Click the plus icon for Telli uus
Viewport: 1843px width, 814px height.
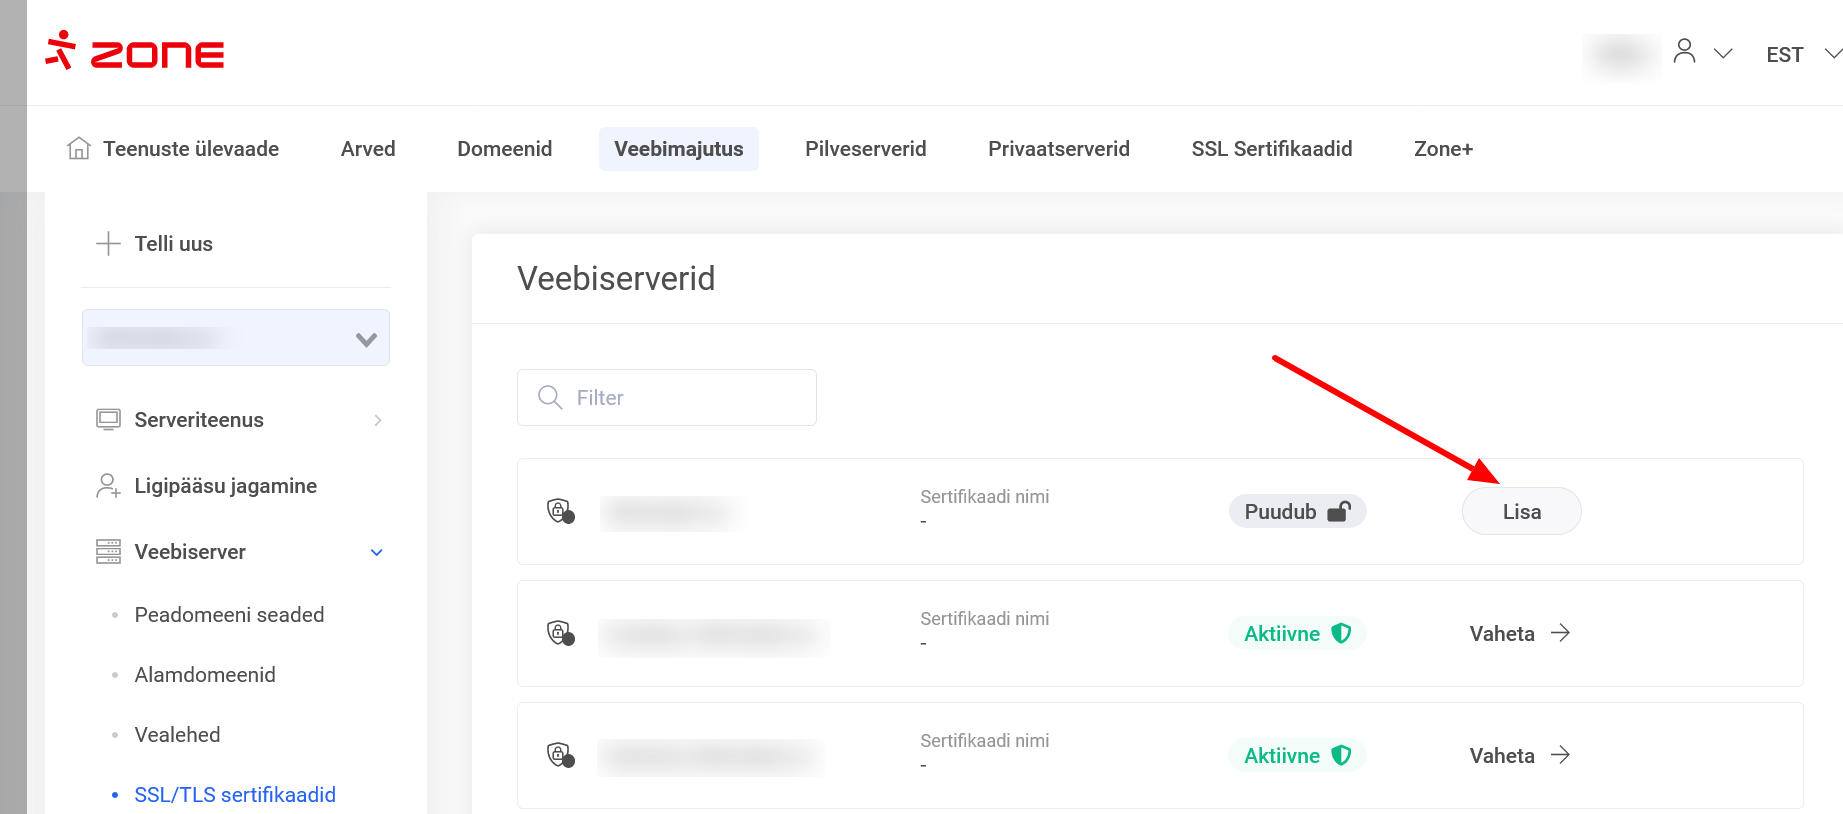coord(108,244)
